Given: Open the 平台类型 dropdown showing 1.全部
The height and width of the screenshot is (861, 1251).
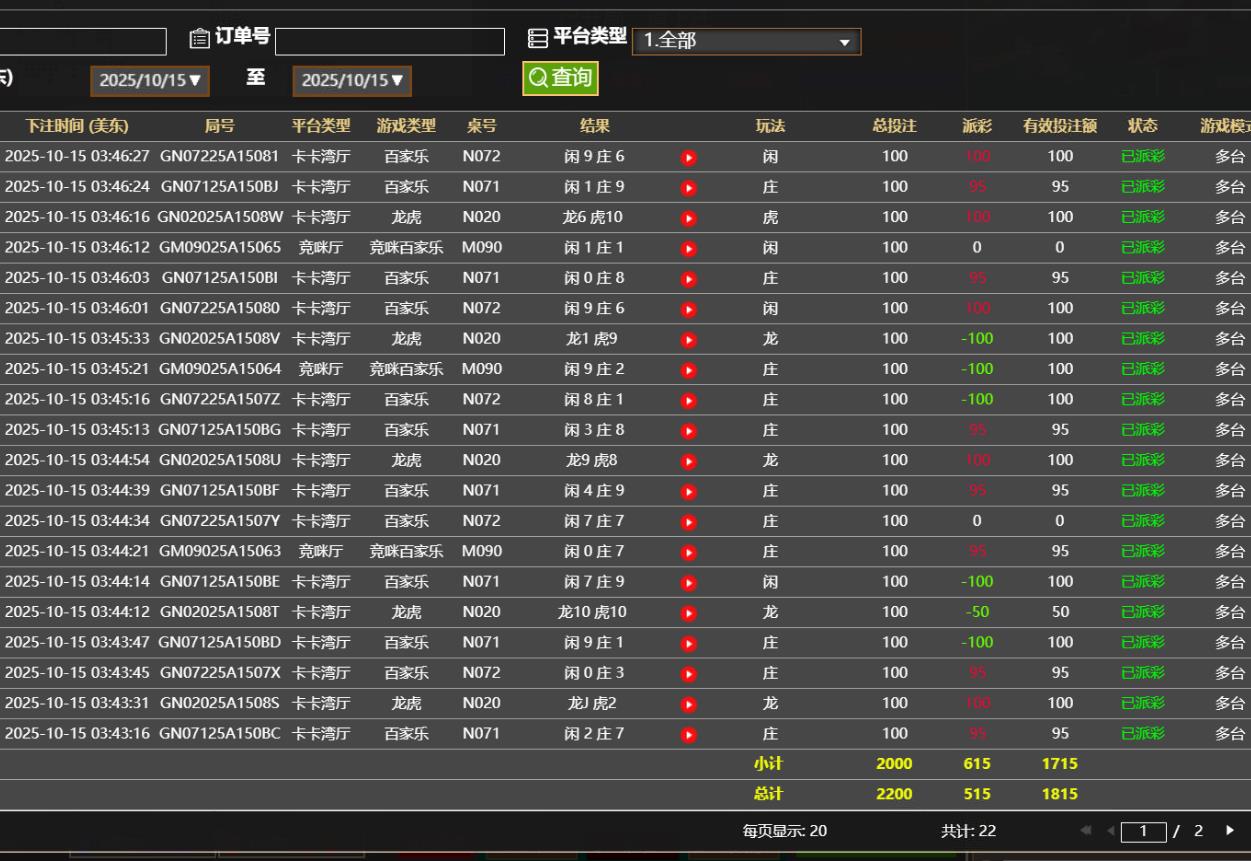Looking at the screenshot, I should 746,42.
